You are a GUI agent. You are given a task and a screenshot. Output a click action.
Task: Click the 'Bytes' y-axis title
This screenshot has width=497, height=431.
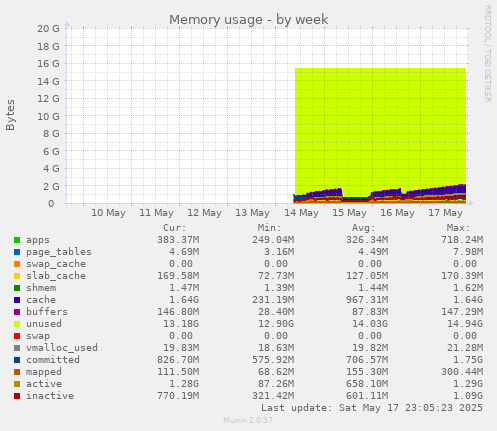(10, 115)
